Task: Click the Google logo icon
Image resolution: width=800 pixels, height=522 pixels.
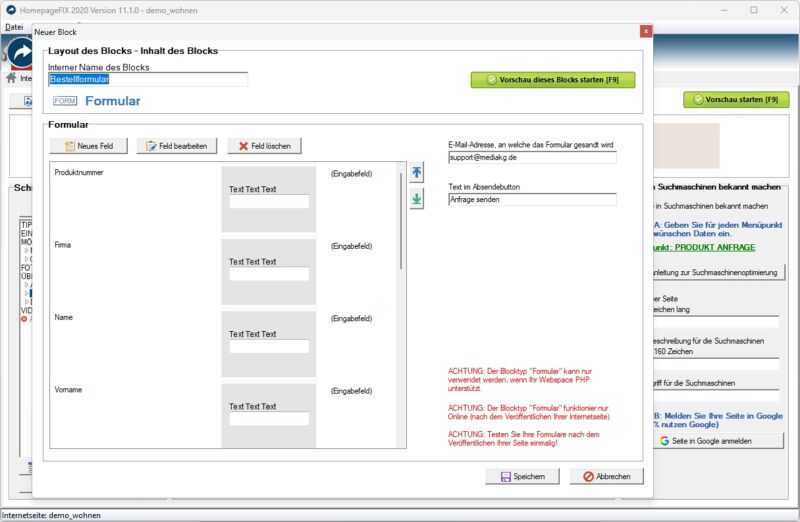Action: click(664, 441)
